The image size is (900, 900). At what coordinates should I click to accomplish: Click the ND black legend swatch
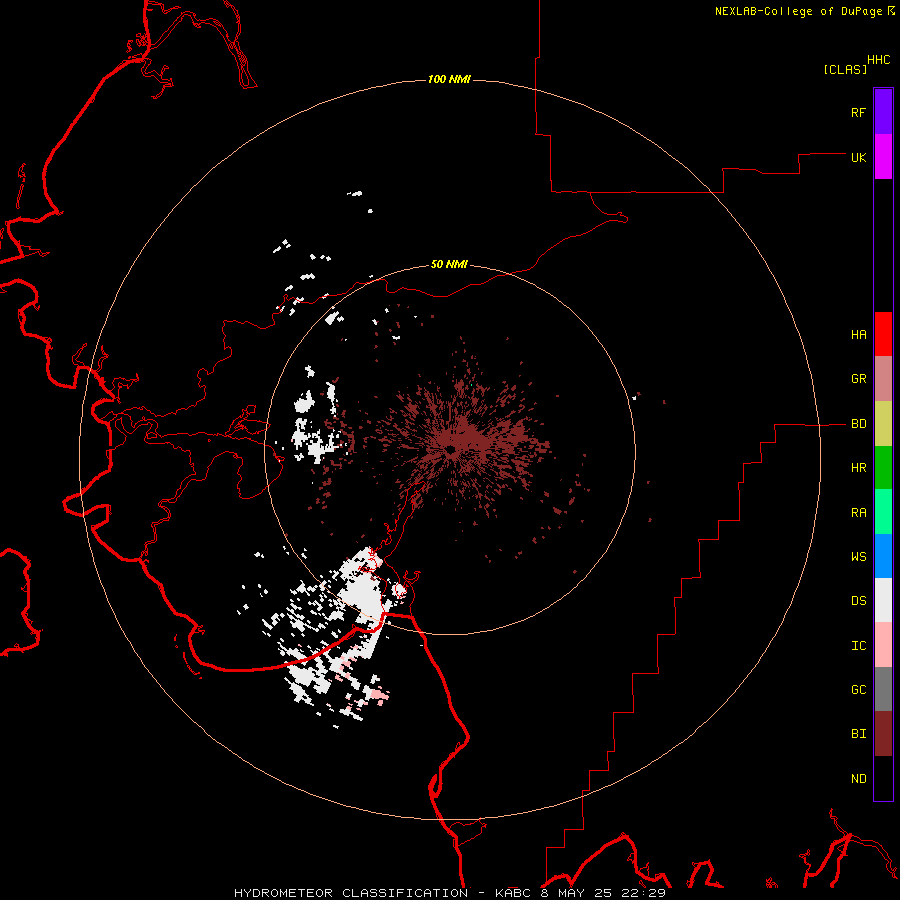point(883,778)
